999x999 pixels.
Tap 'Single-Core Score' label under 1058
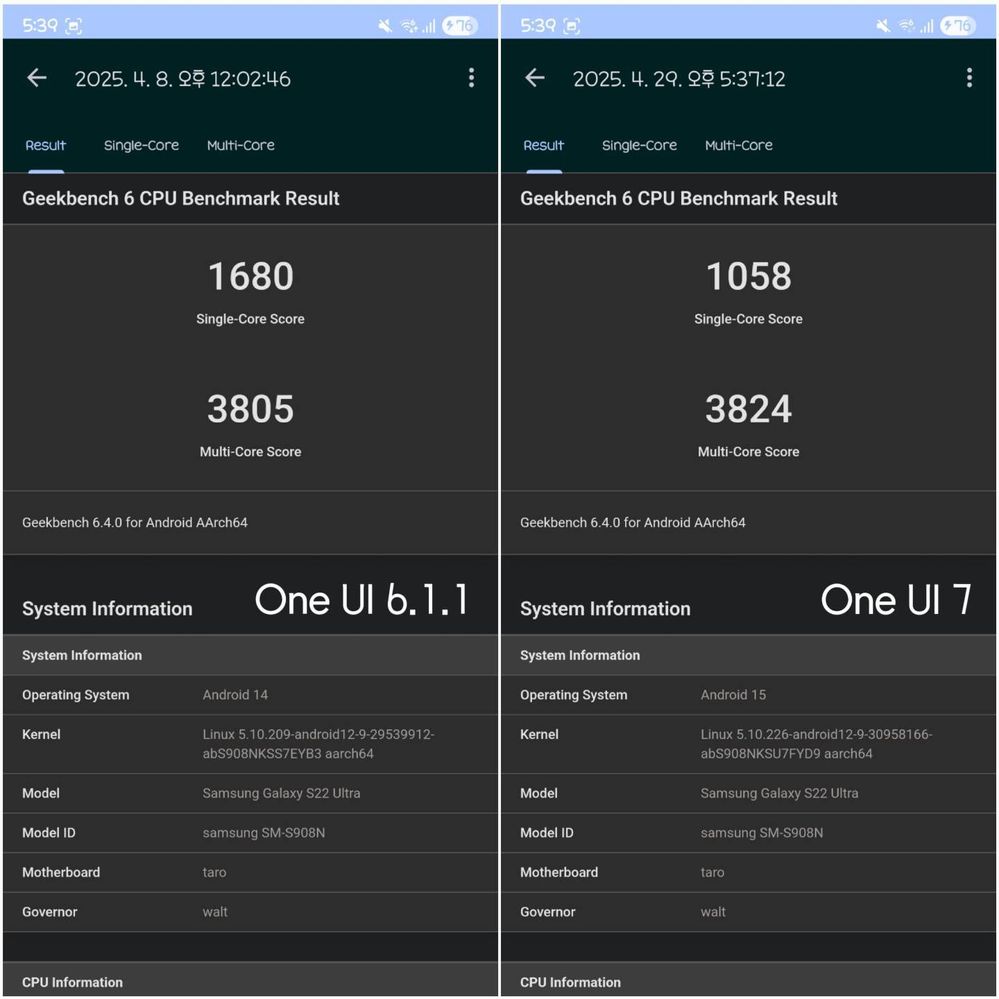(x=749, y=319)
